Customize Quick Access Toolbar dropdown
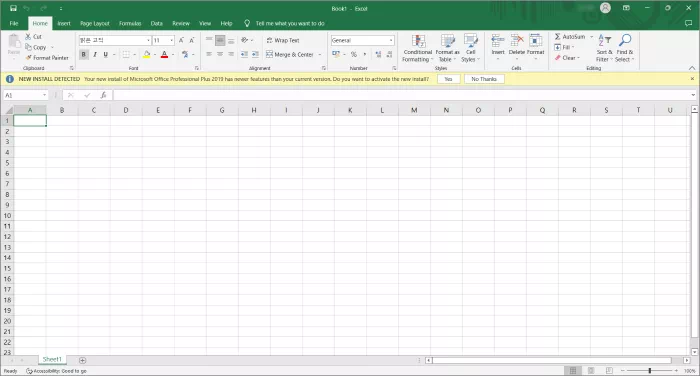Image resolution: width=700 pixels, height=376 pixels. tap(61, 8)
